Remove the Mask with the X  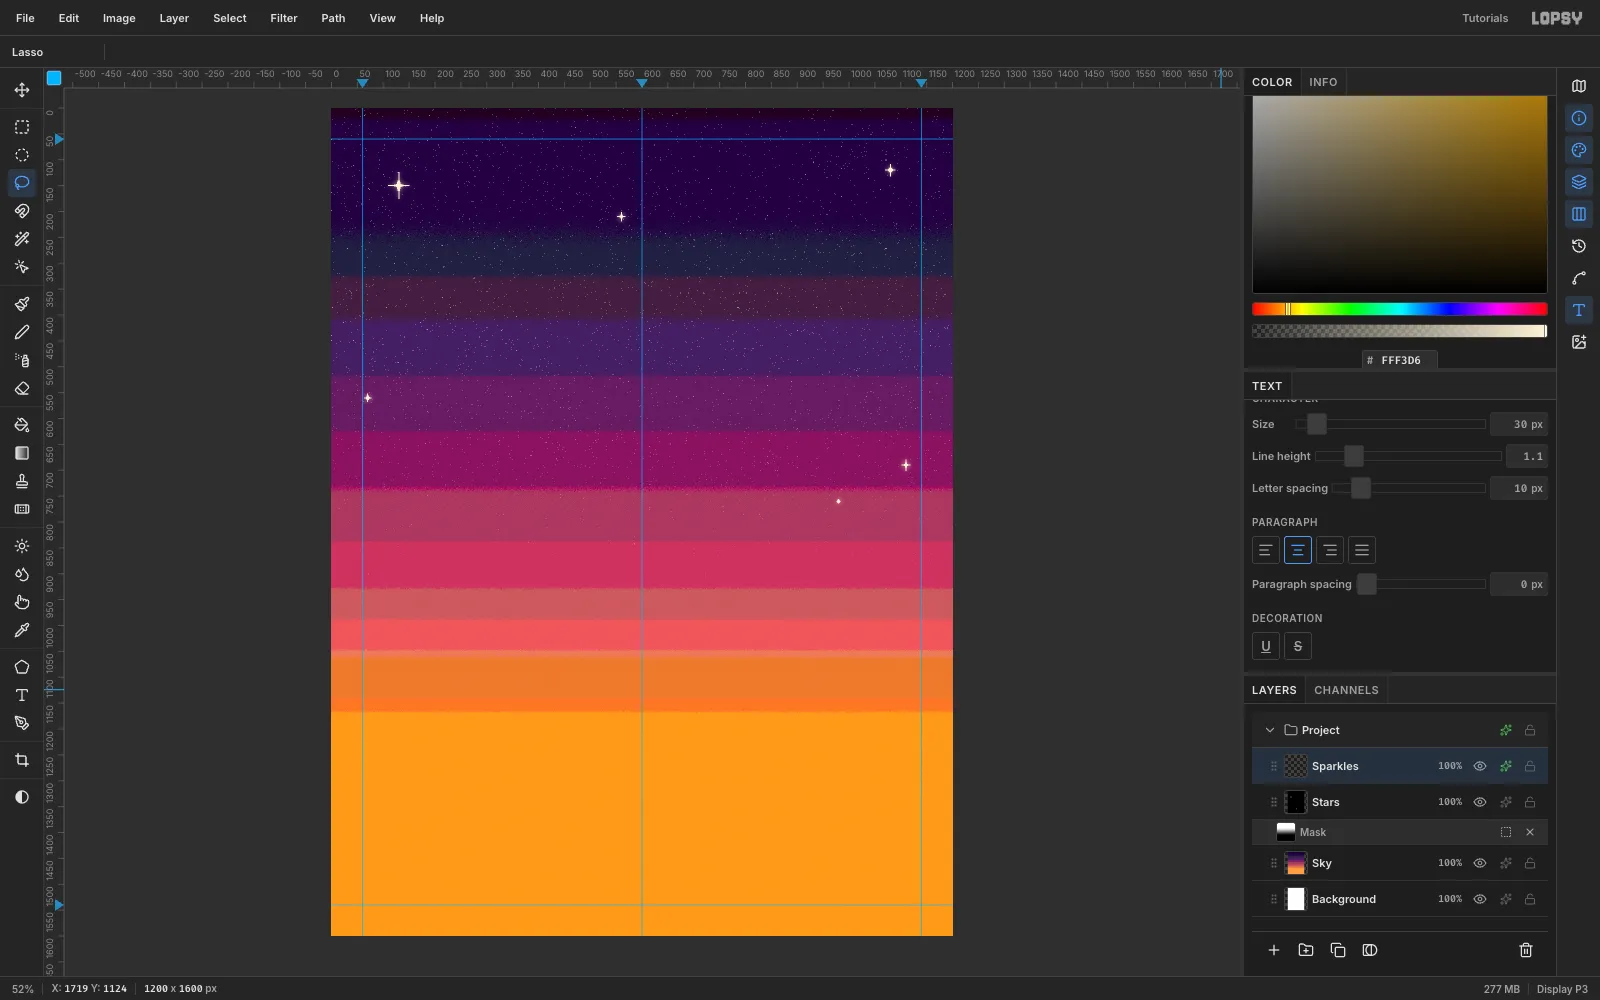tap(1530, 832)
